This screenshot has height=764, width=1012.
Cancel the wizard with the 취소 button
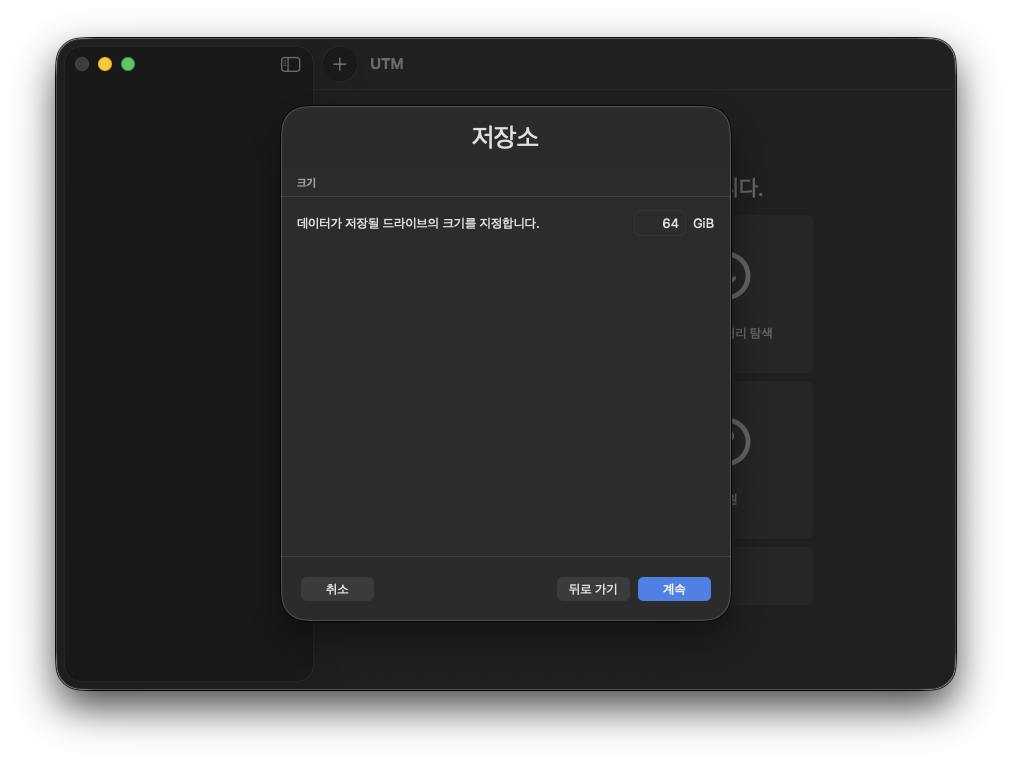pos(337,589)
